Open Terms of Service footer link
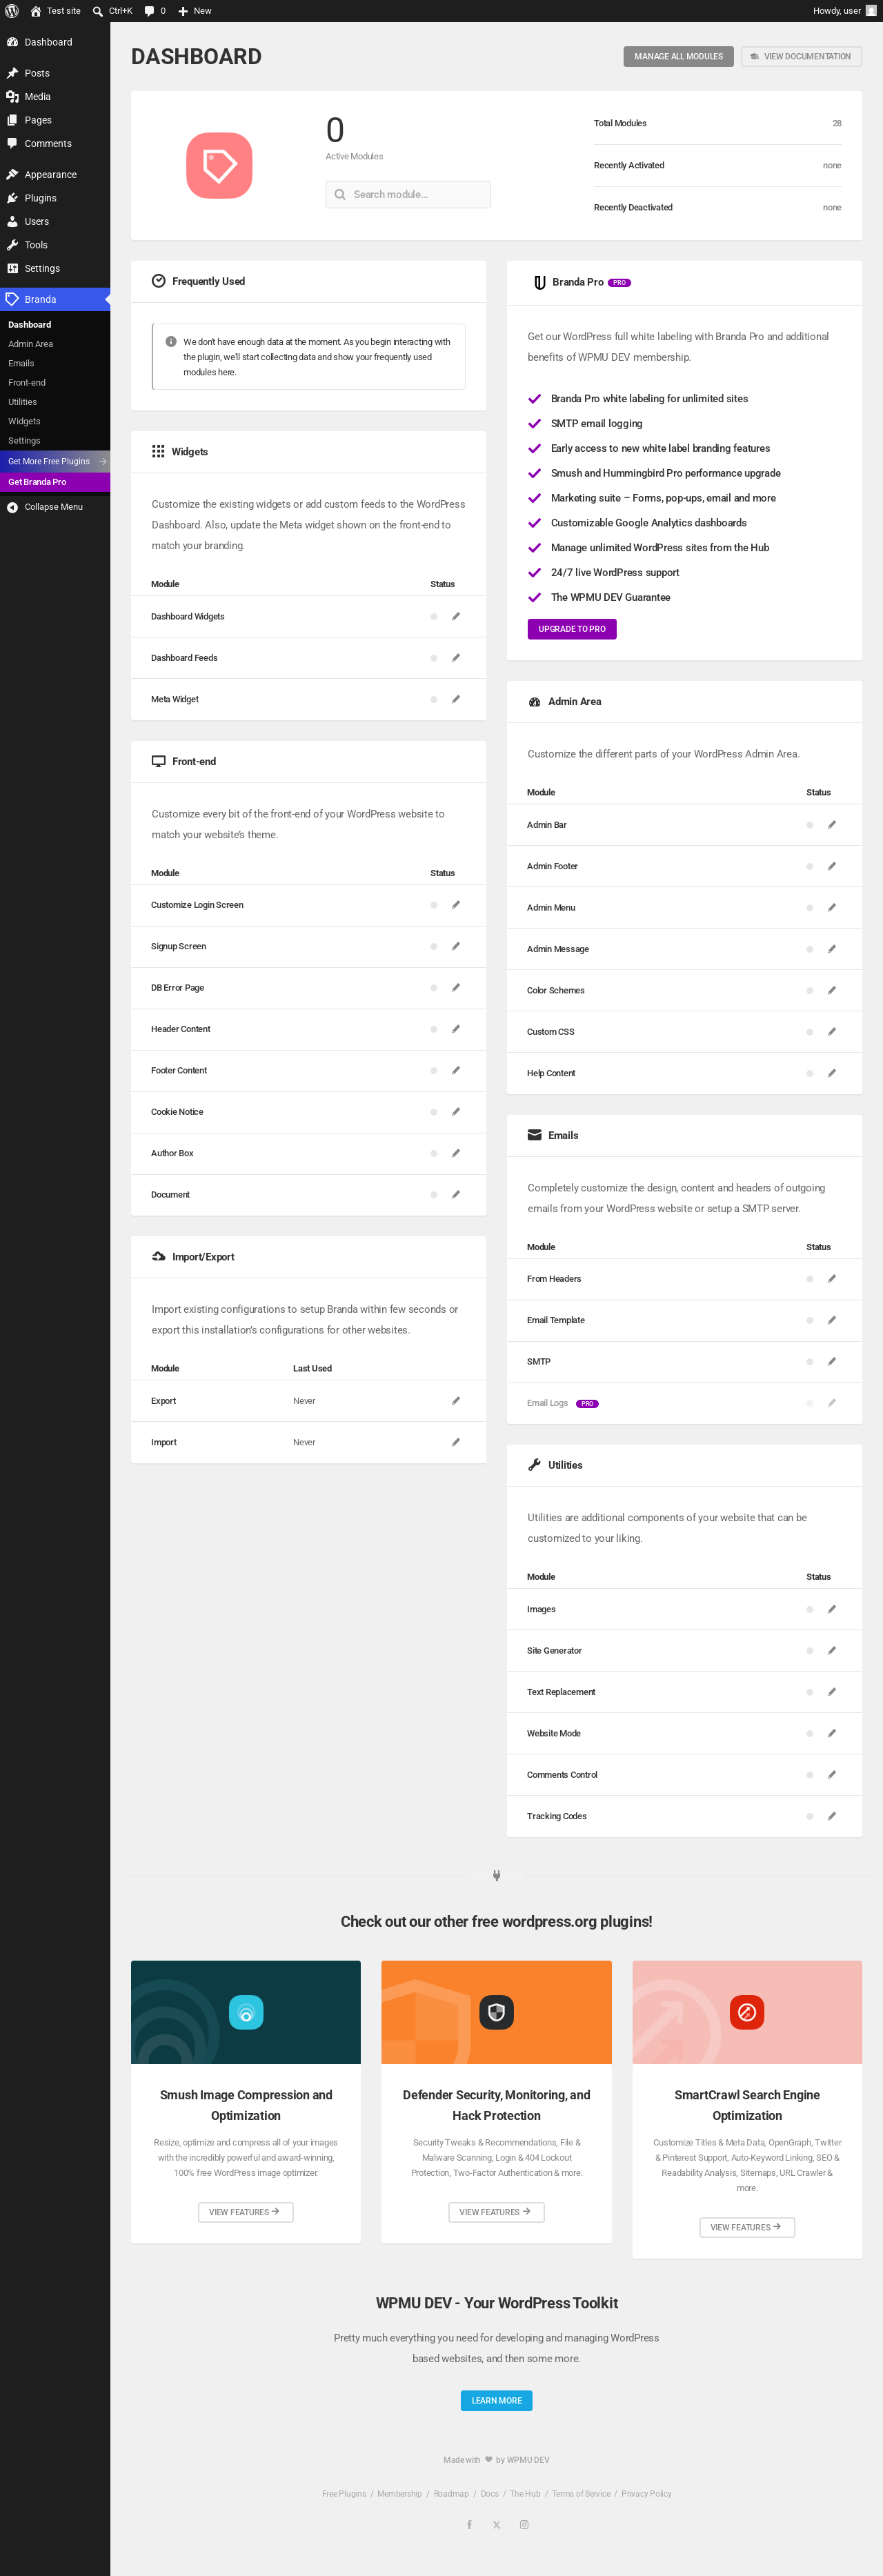The height and width of the screenshot is (2576, 883). pos(581,2494)
